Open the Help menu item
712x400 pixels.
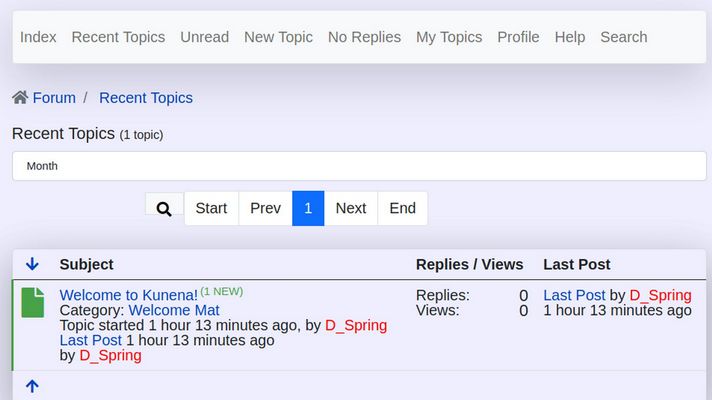(x=569, y=37)
